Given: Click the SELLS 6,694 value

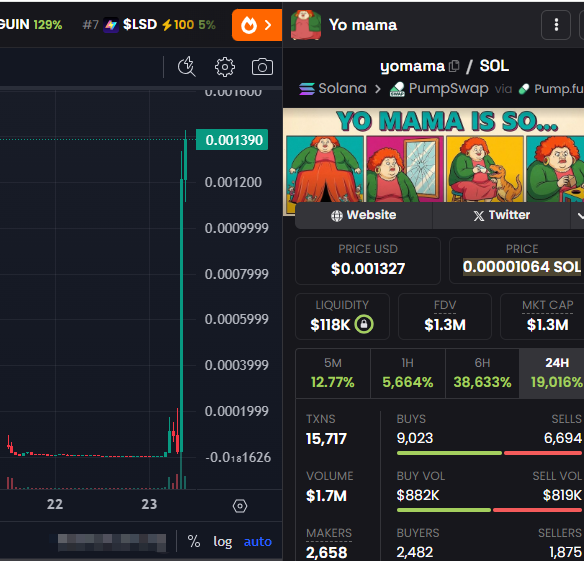Looking at the screenshot, I should (563, 438).
